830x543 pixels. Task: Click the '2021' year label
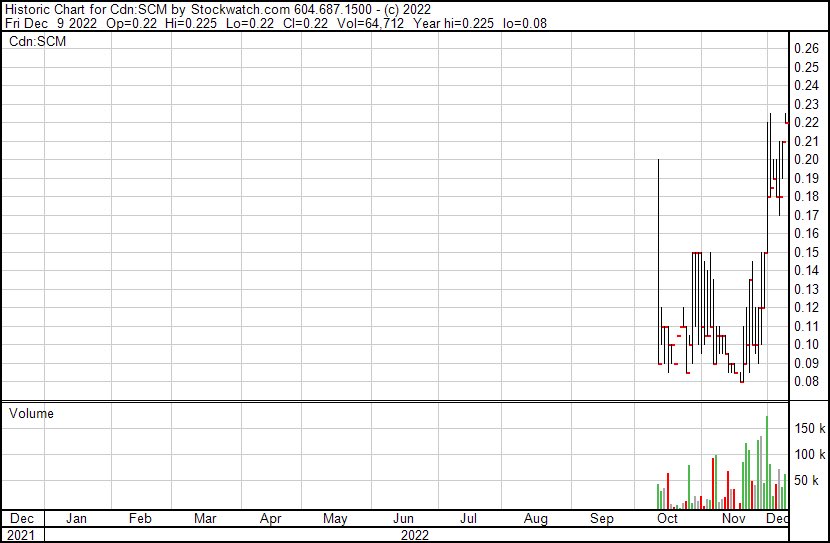point(21,535)
